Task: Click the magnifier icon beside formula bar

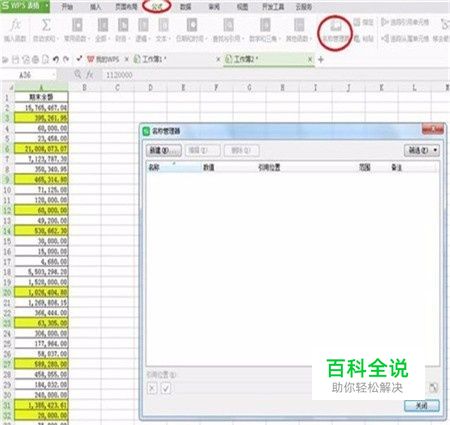Action: click(x=78, y=74)
